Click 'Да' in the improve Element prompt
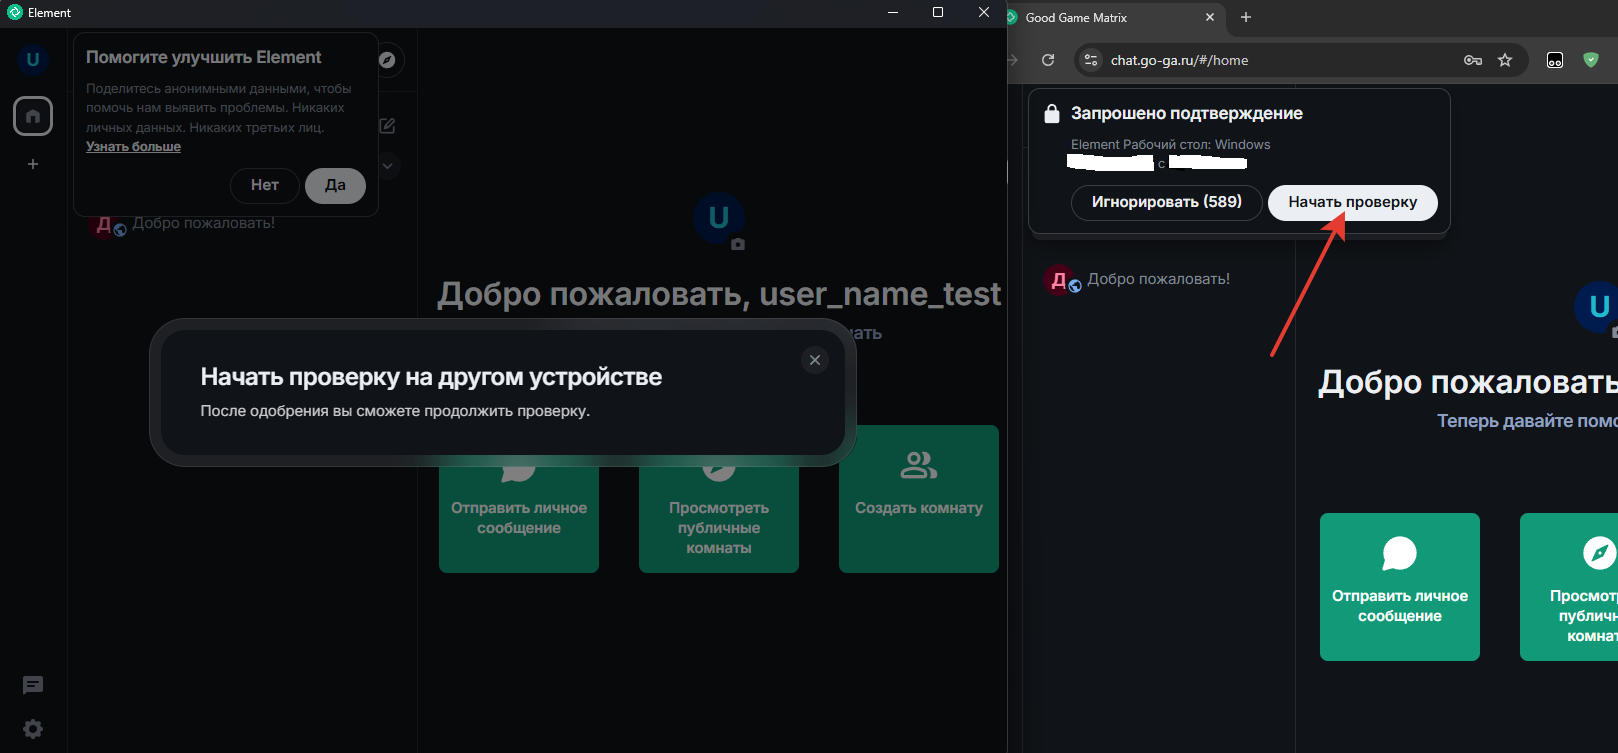1618x753 pixels. coord(335,185)
